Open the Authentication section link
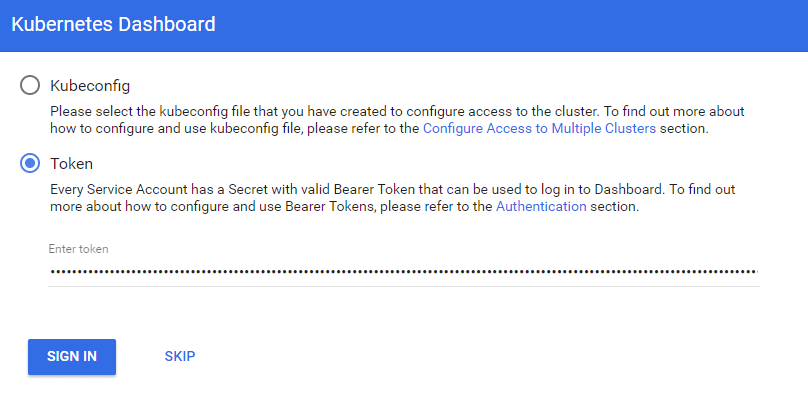Screen dimensions: 808x400 (x=541, y=207)
